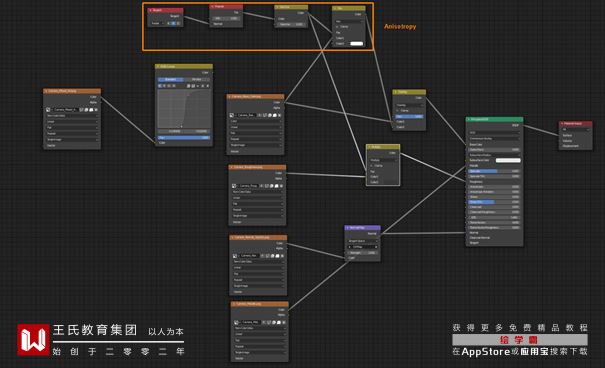Collapse the Normal Map node
The height and width of the screenshot is (368, 605).
click(x=347, y=228)
